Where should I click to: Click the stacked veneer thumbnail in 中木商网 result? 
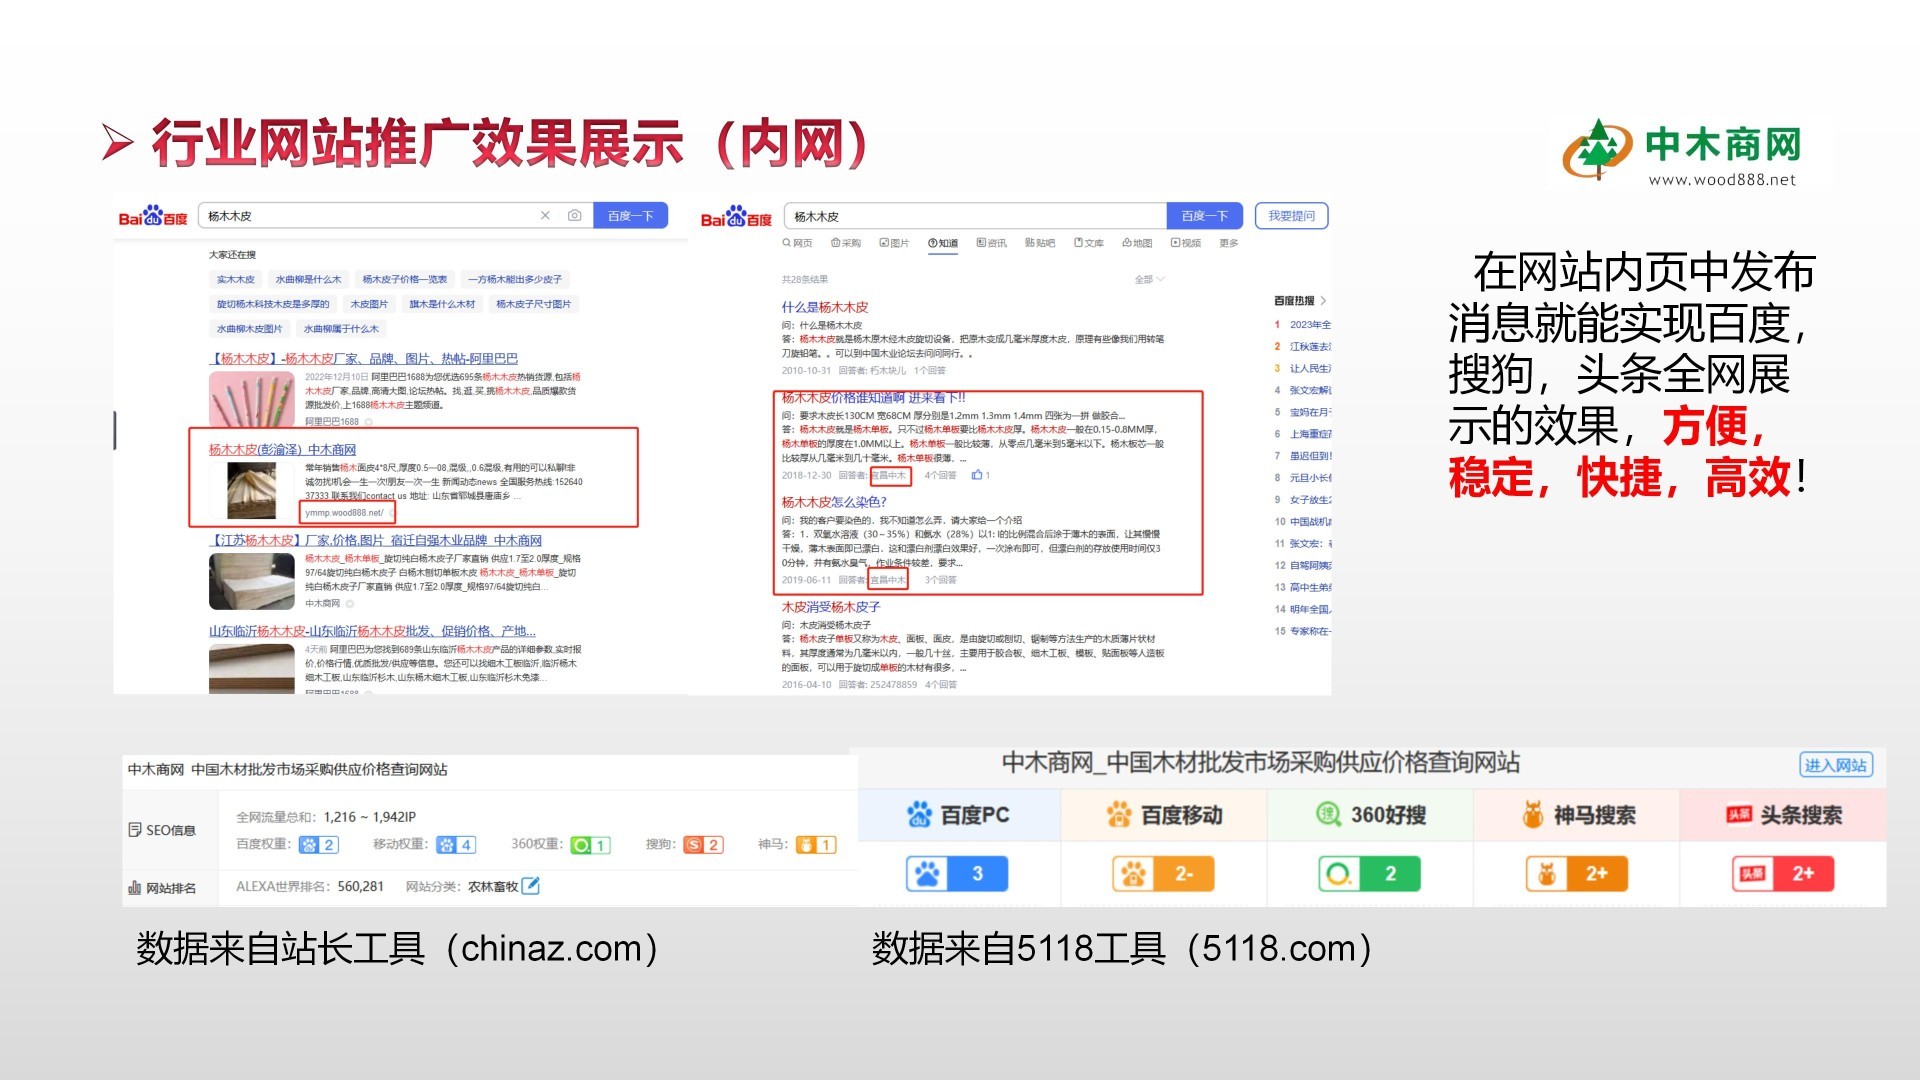[251, 489]
